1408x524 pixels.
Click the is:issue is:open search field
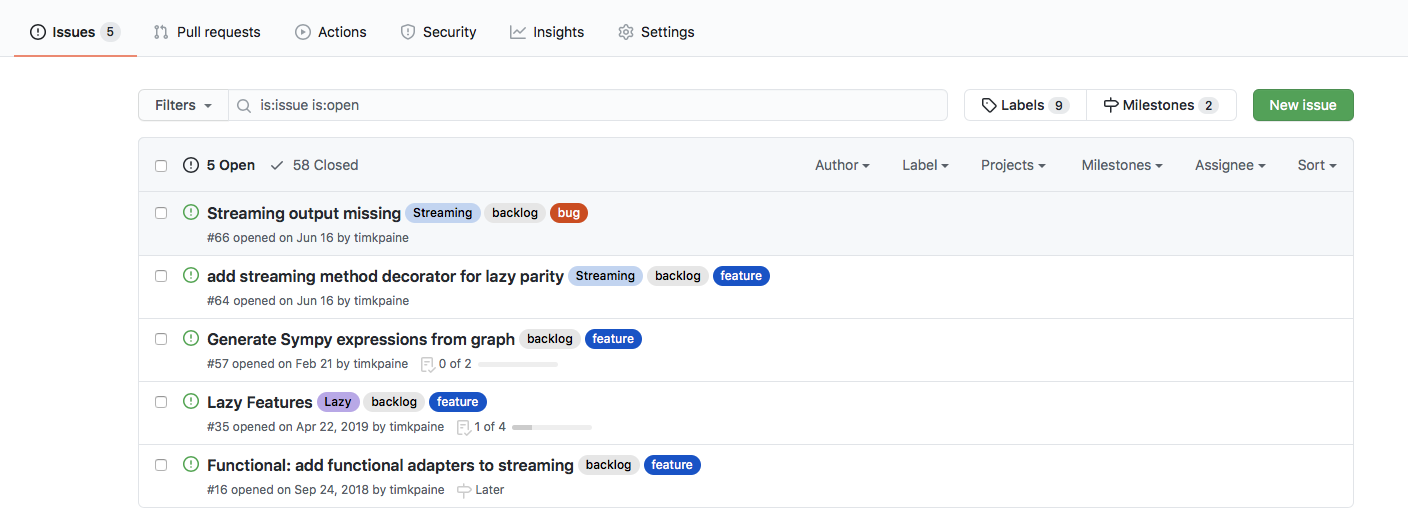(588, 105)
